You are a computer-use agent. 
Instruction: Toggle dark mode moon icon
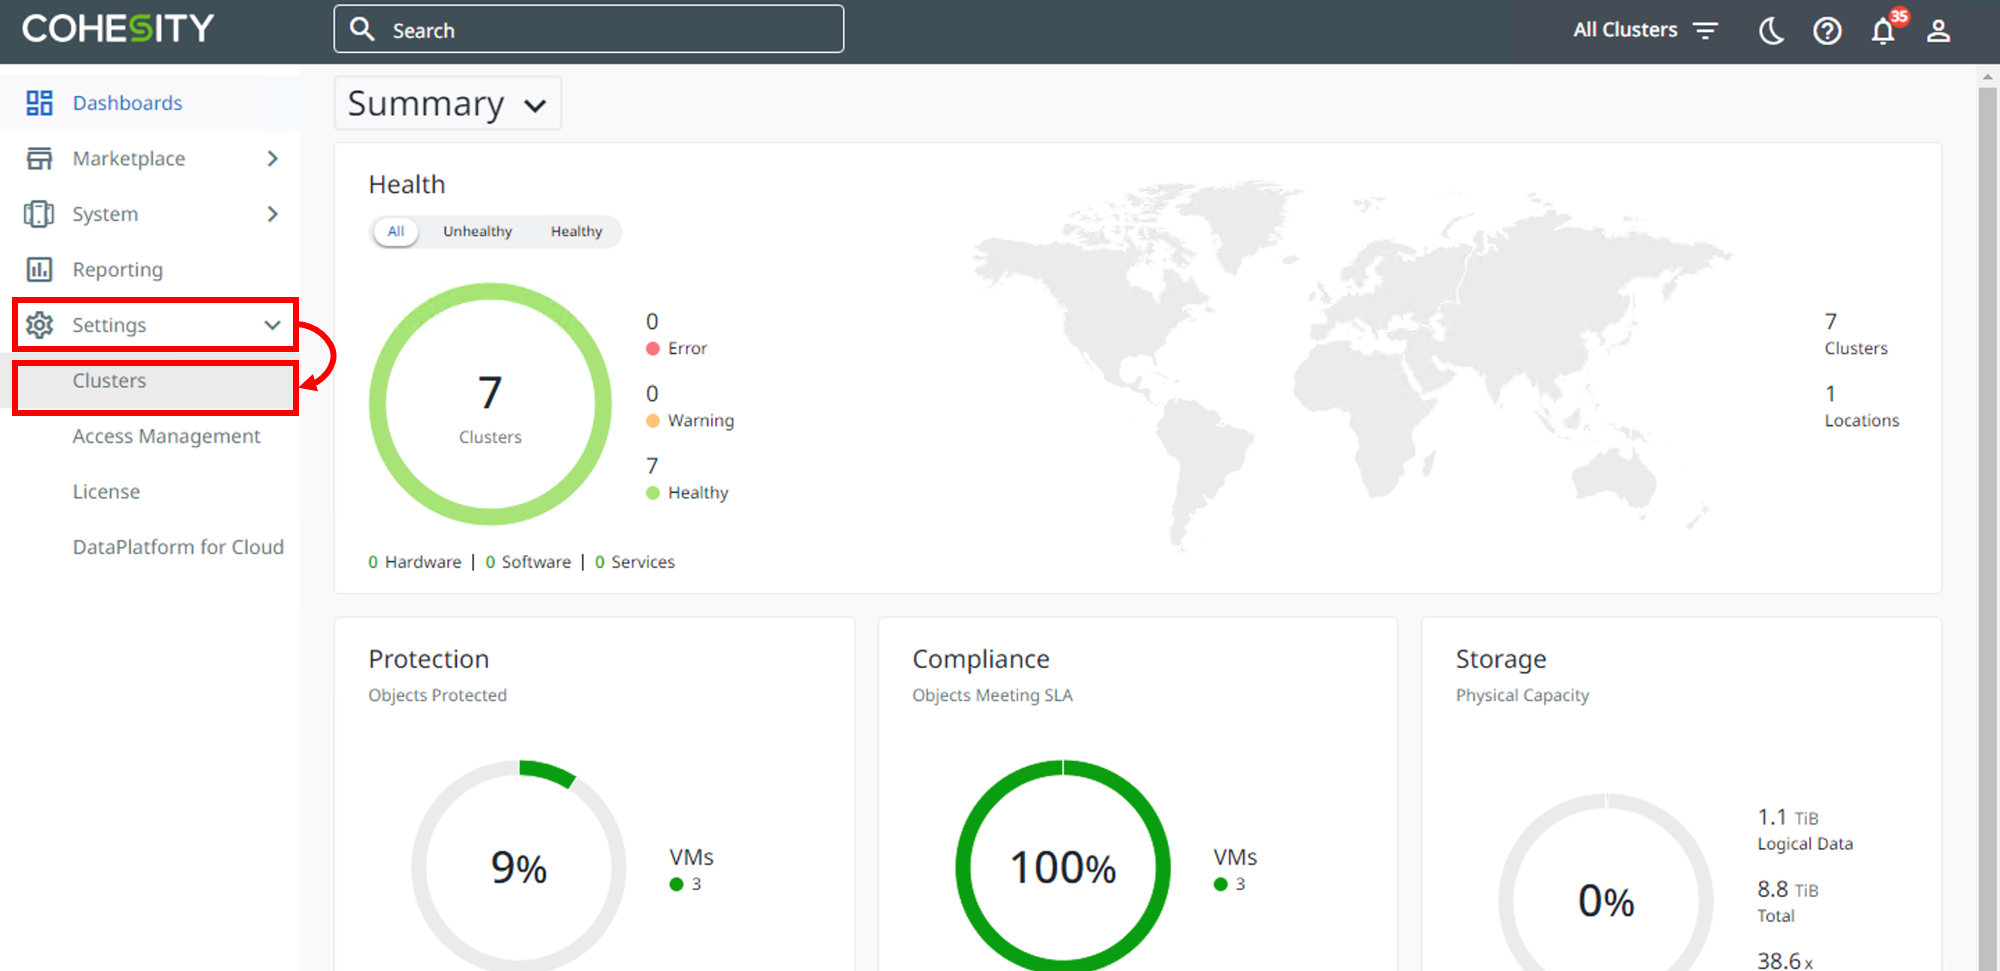[x=1771, y=31]
